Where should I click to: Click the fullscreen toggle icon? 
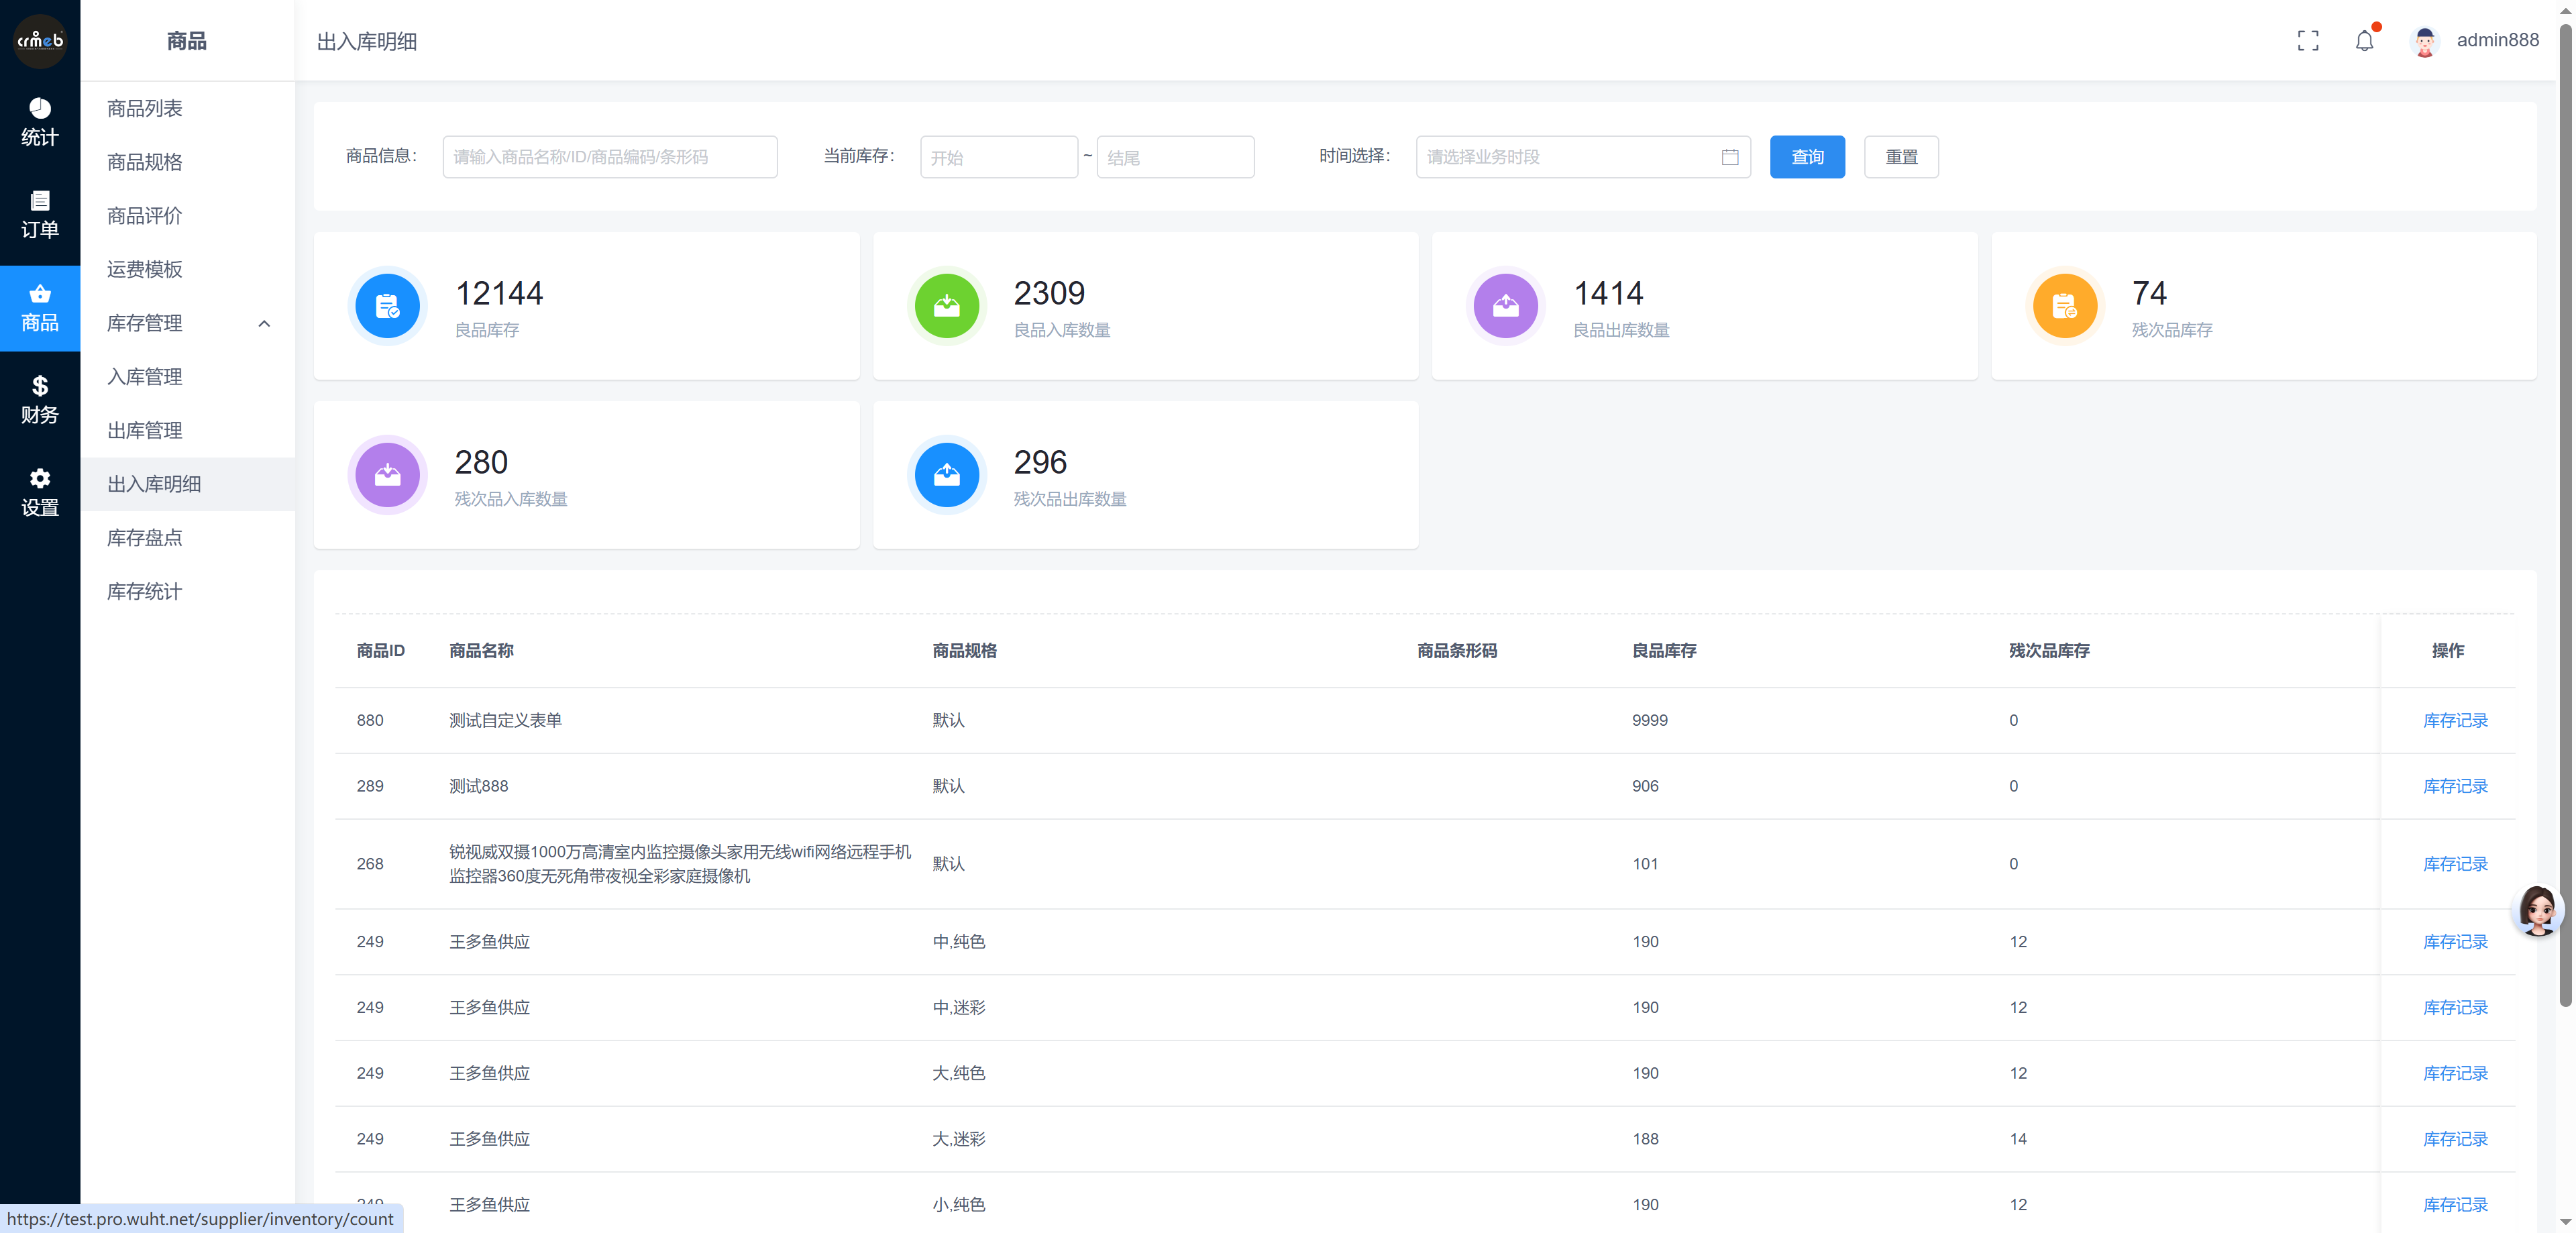tap(2307, 41)
